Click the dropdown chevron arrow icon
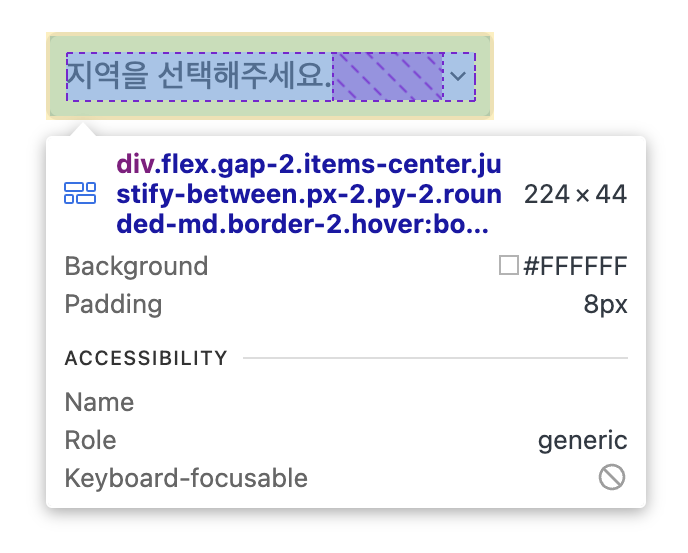 pos(458,76)
